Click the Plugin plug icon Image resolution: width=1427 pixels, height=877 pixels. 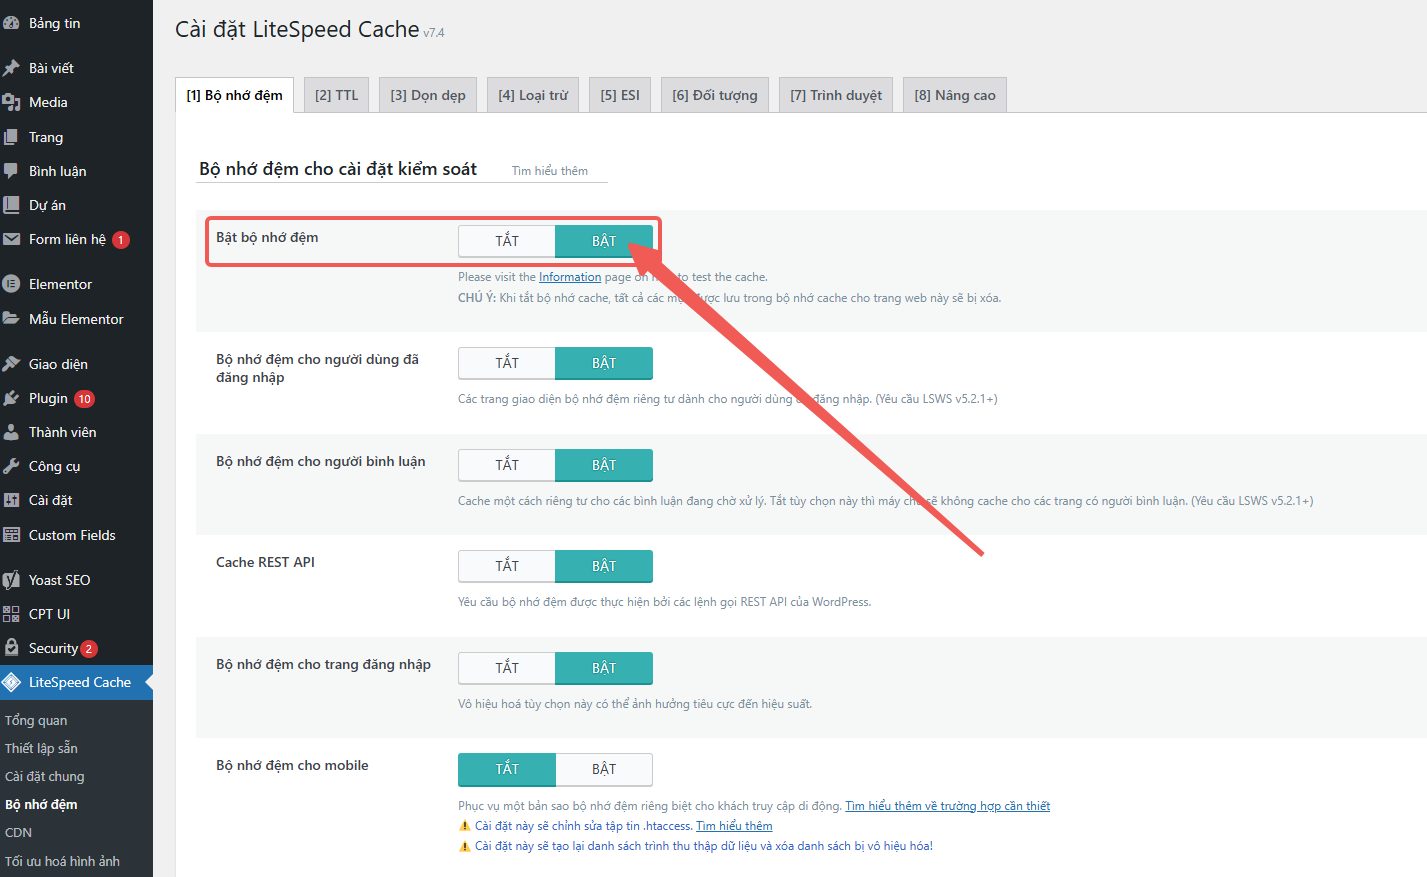12,398
